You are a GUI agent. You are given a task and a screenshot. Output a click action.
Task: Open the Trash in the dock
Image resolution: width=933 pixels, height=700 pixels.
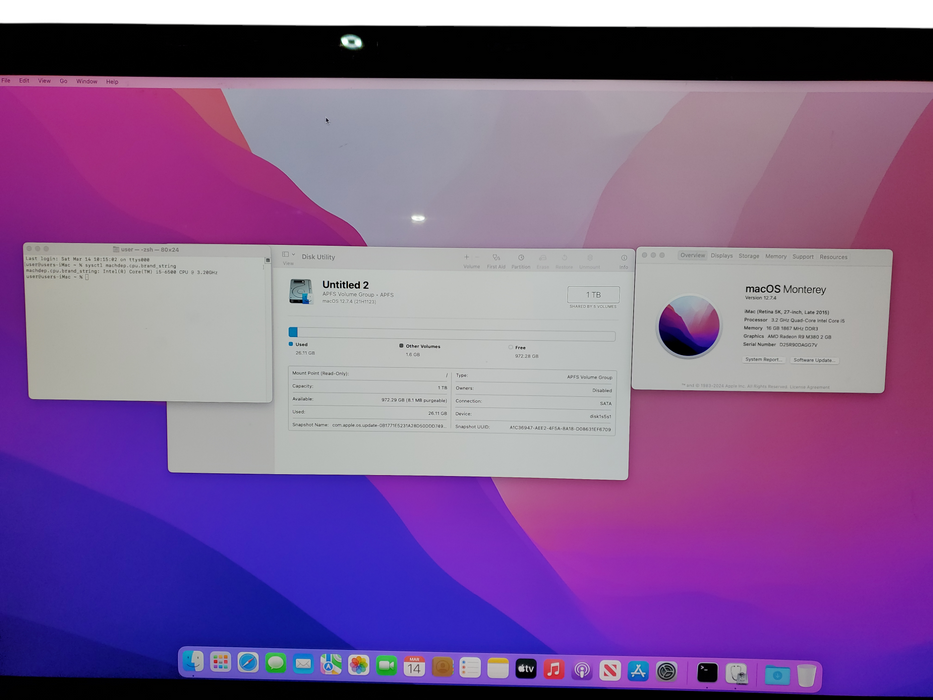pos(806,675)
